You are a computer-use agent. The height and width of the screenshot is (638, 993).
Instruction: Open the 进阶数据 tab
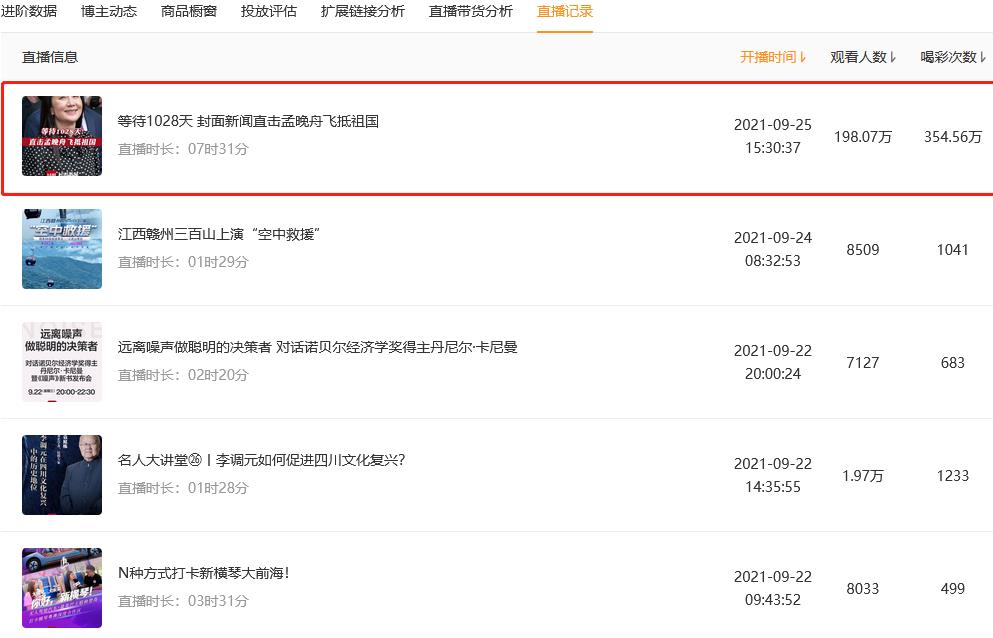click(x=28, y=11)
